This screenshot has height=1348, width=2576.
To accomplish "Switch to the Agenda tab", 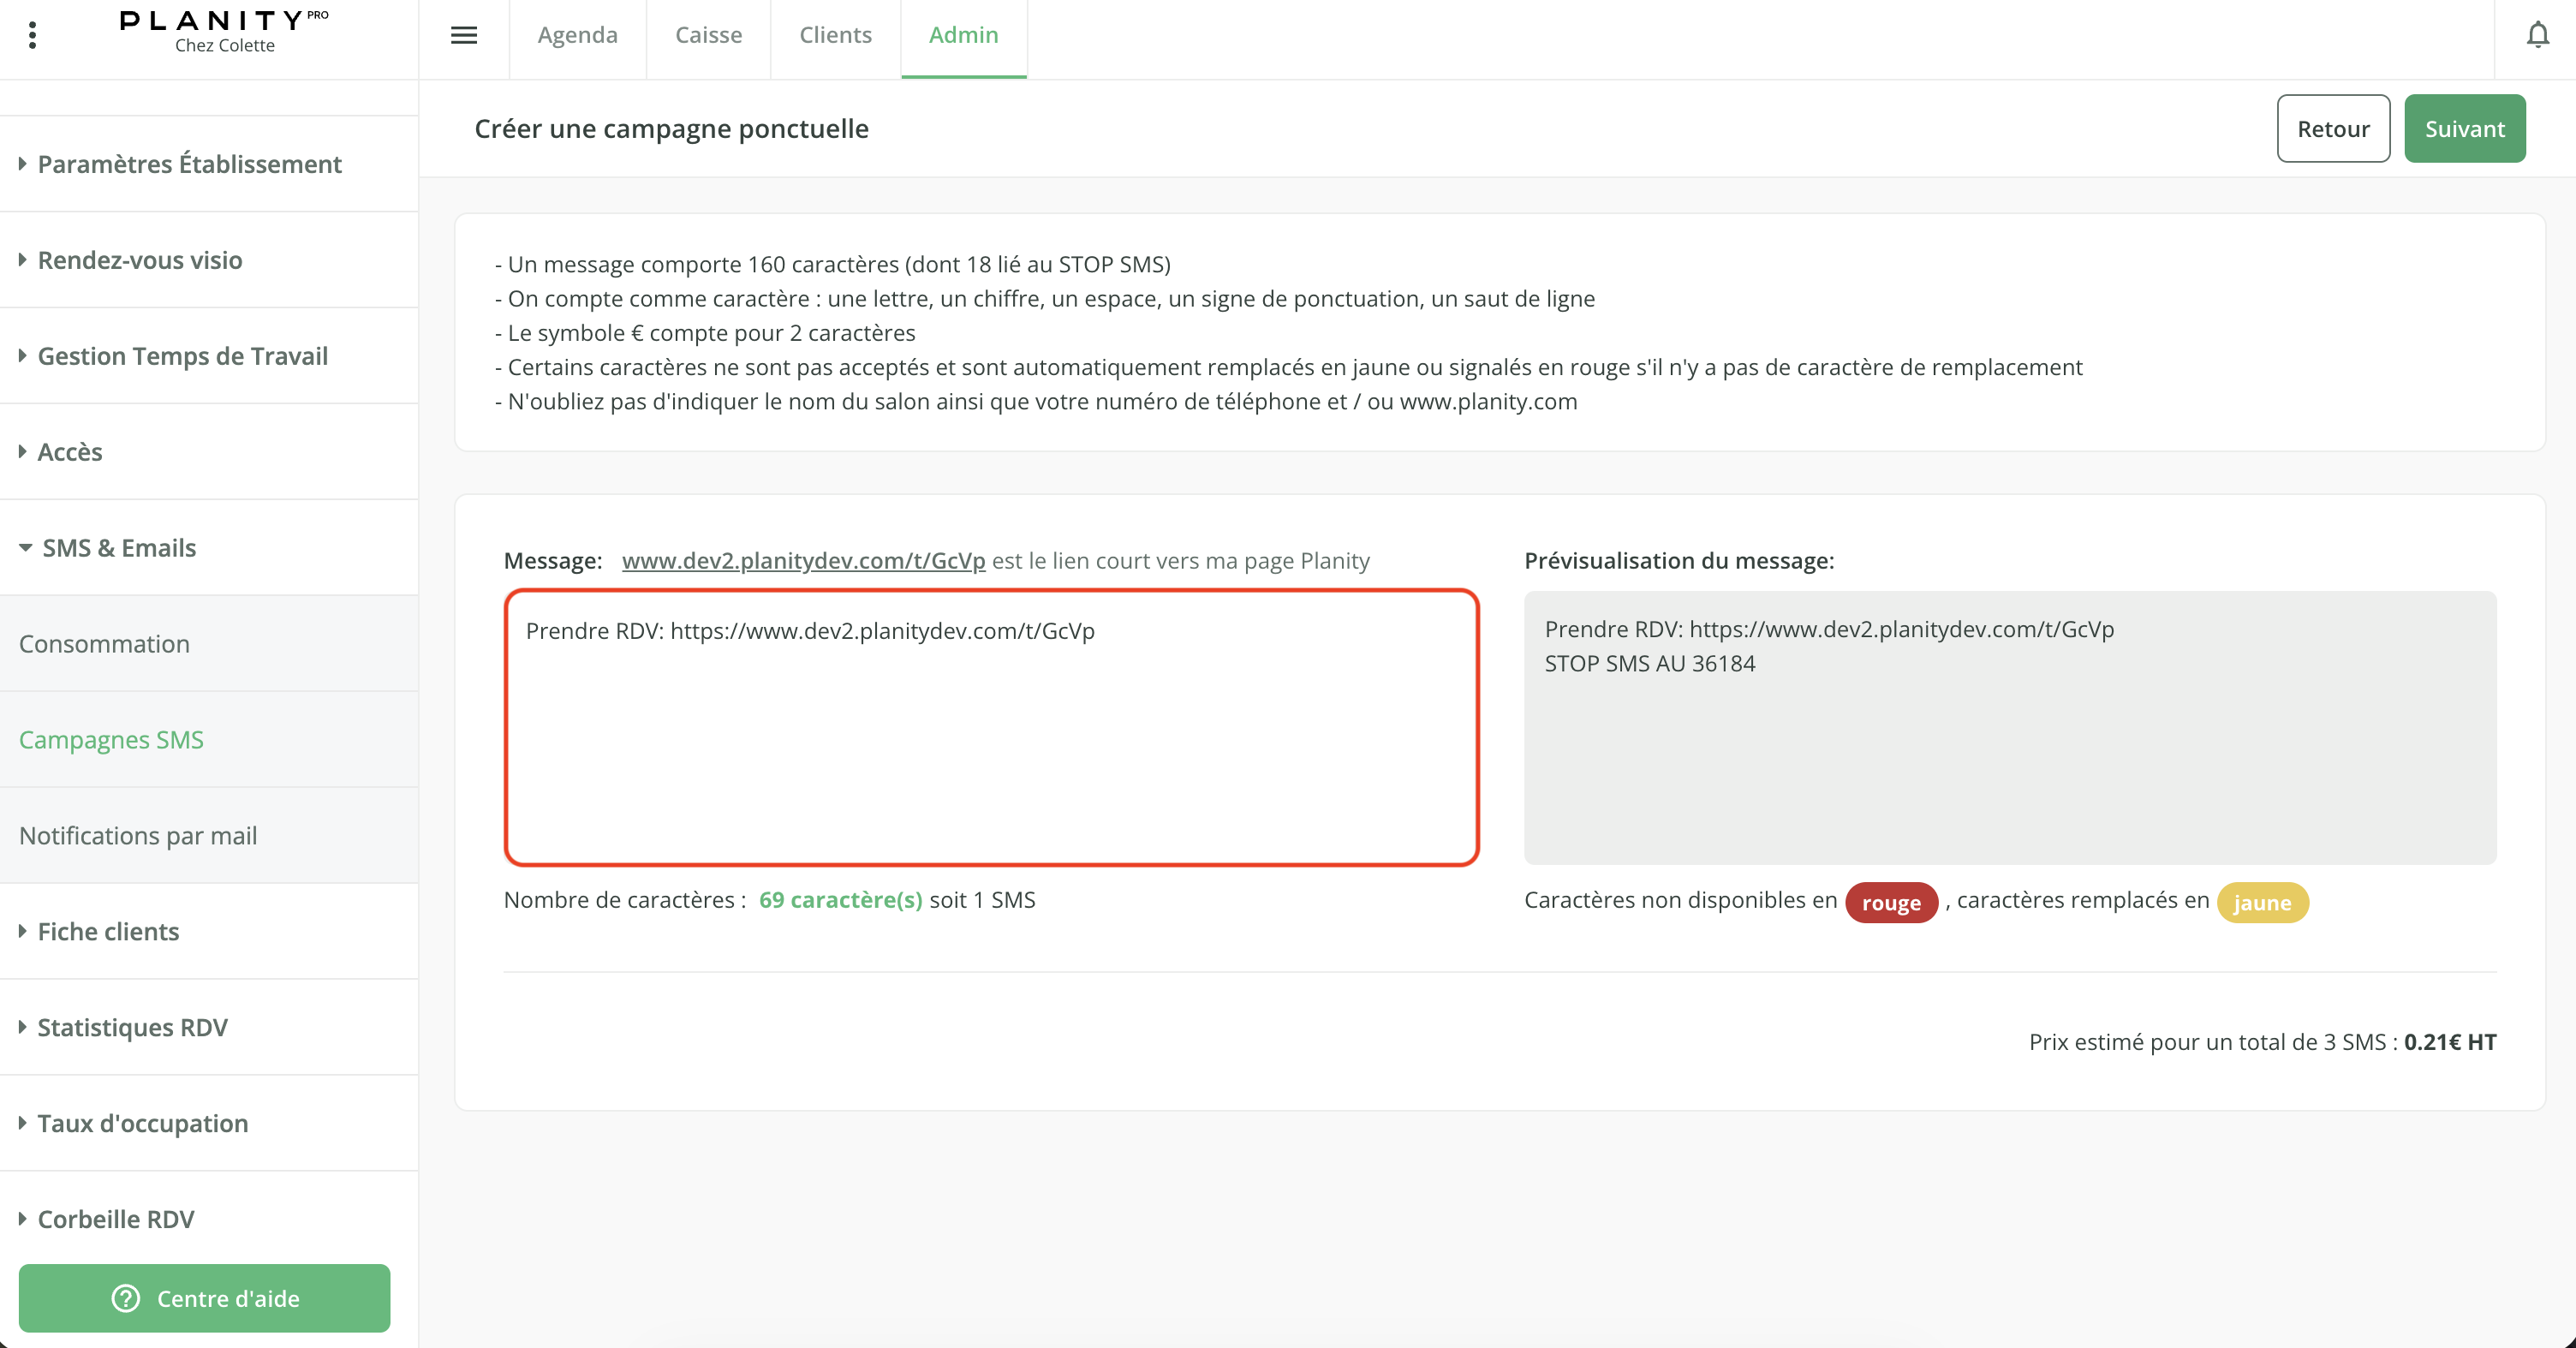I will tap(577, 35).
